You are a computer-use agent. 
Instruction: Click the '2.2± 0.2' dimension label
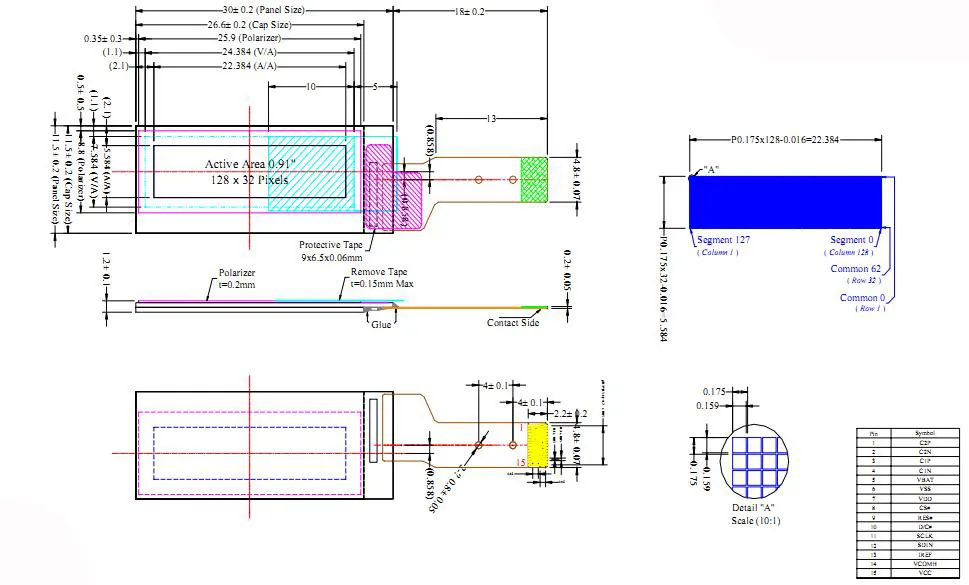click(570, 414)
